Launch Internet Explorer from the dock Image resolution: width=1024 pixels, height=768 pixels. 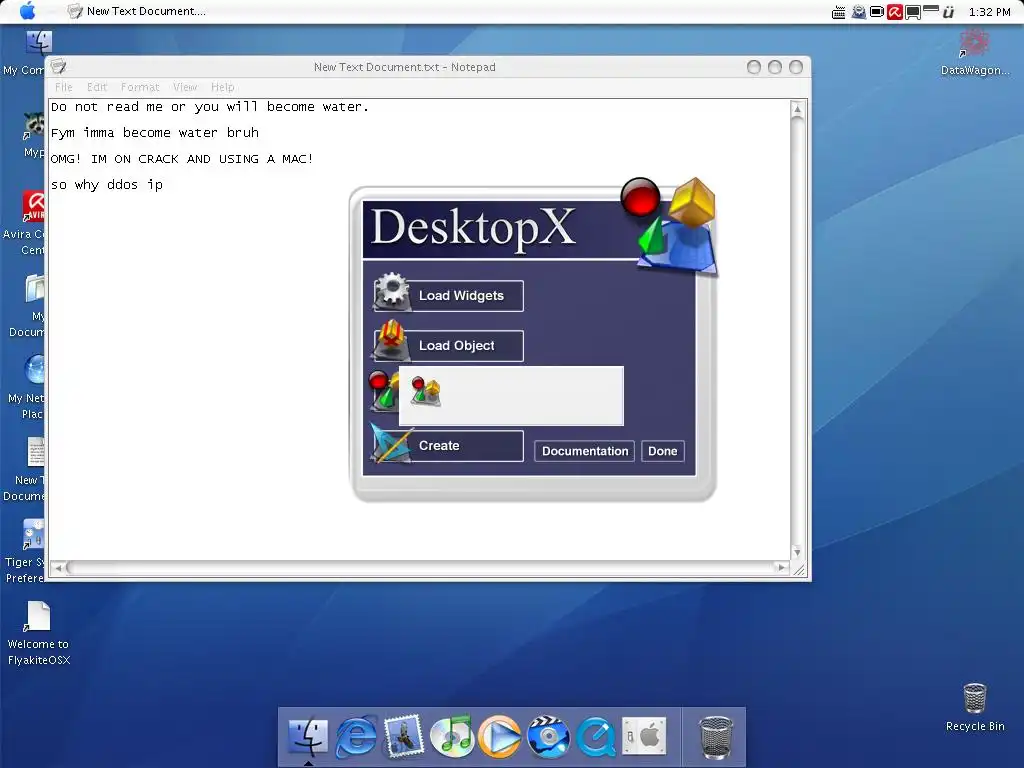tap(356, 737)
